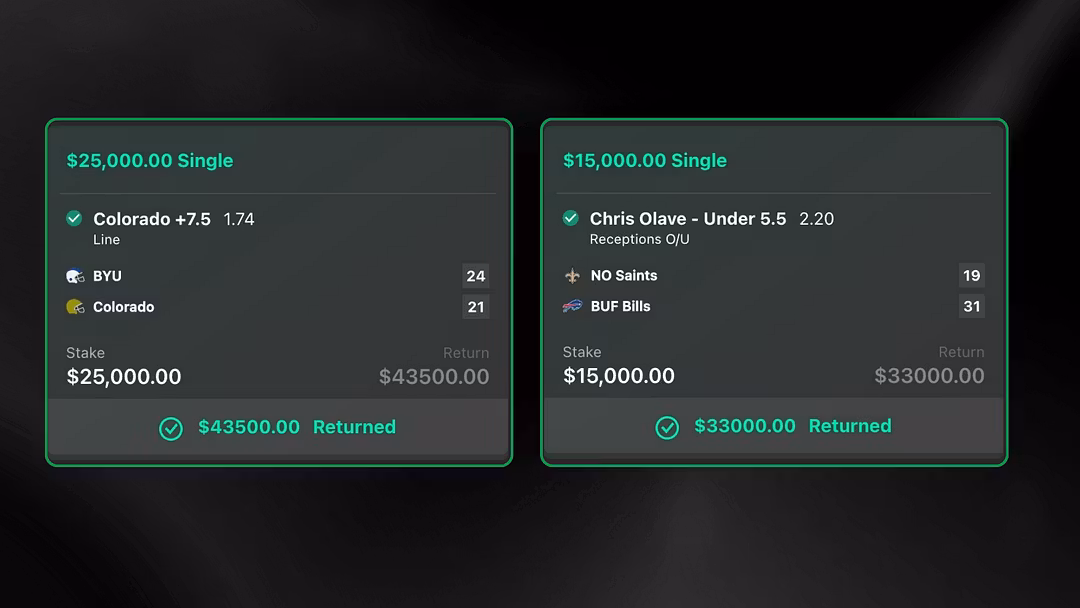Select the Colorado +7.5 selection title
The image size is (1080, 608).
(x=152, y=219)
